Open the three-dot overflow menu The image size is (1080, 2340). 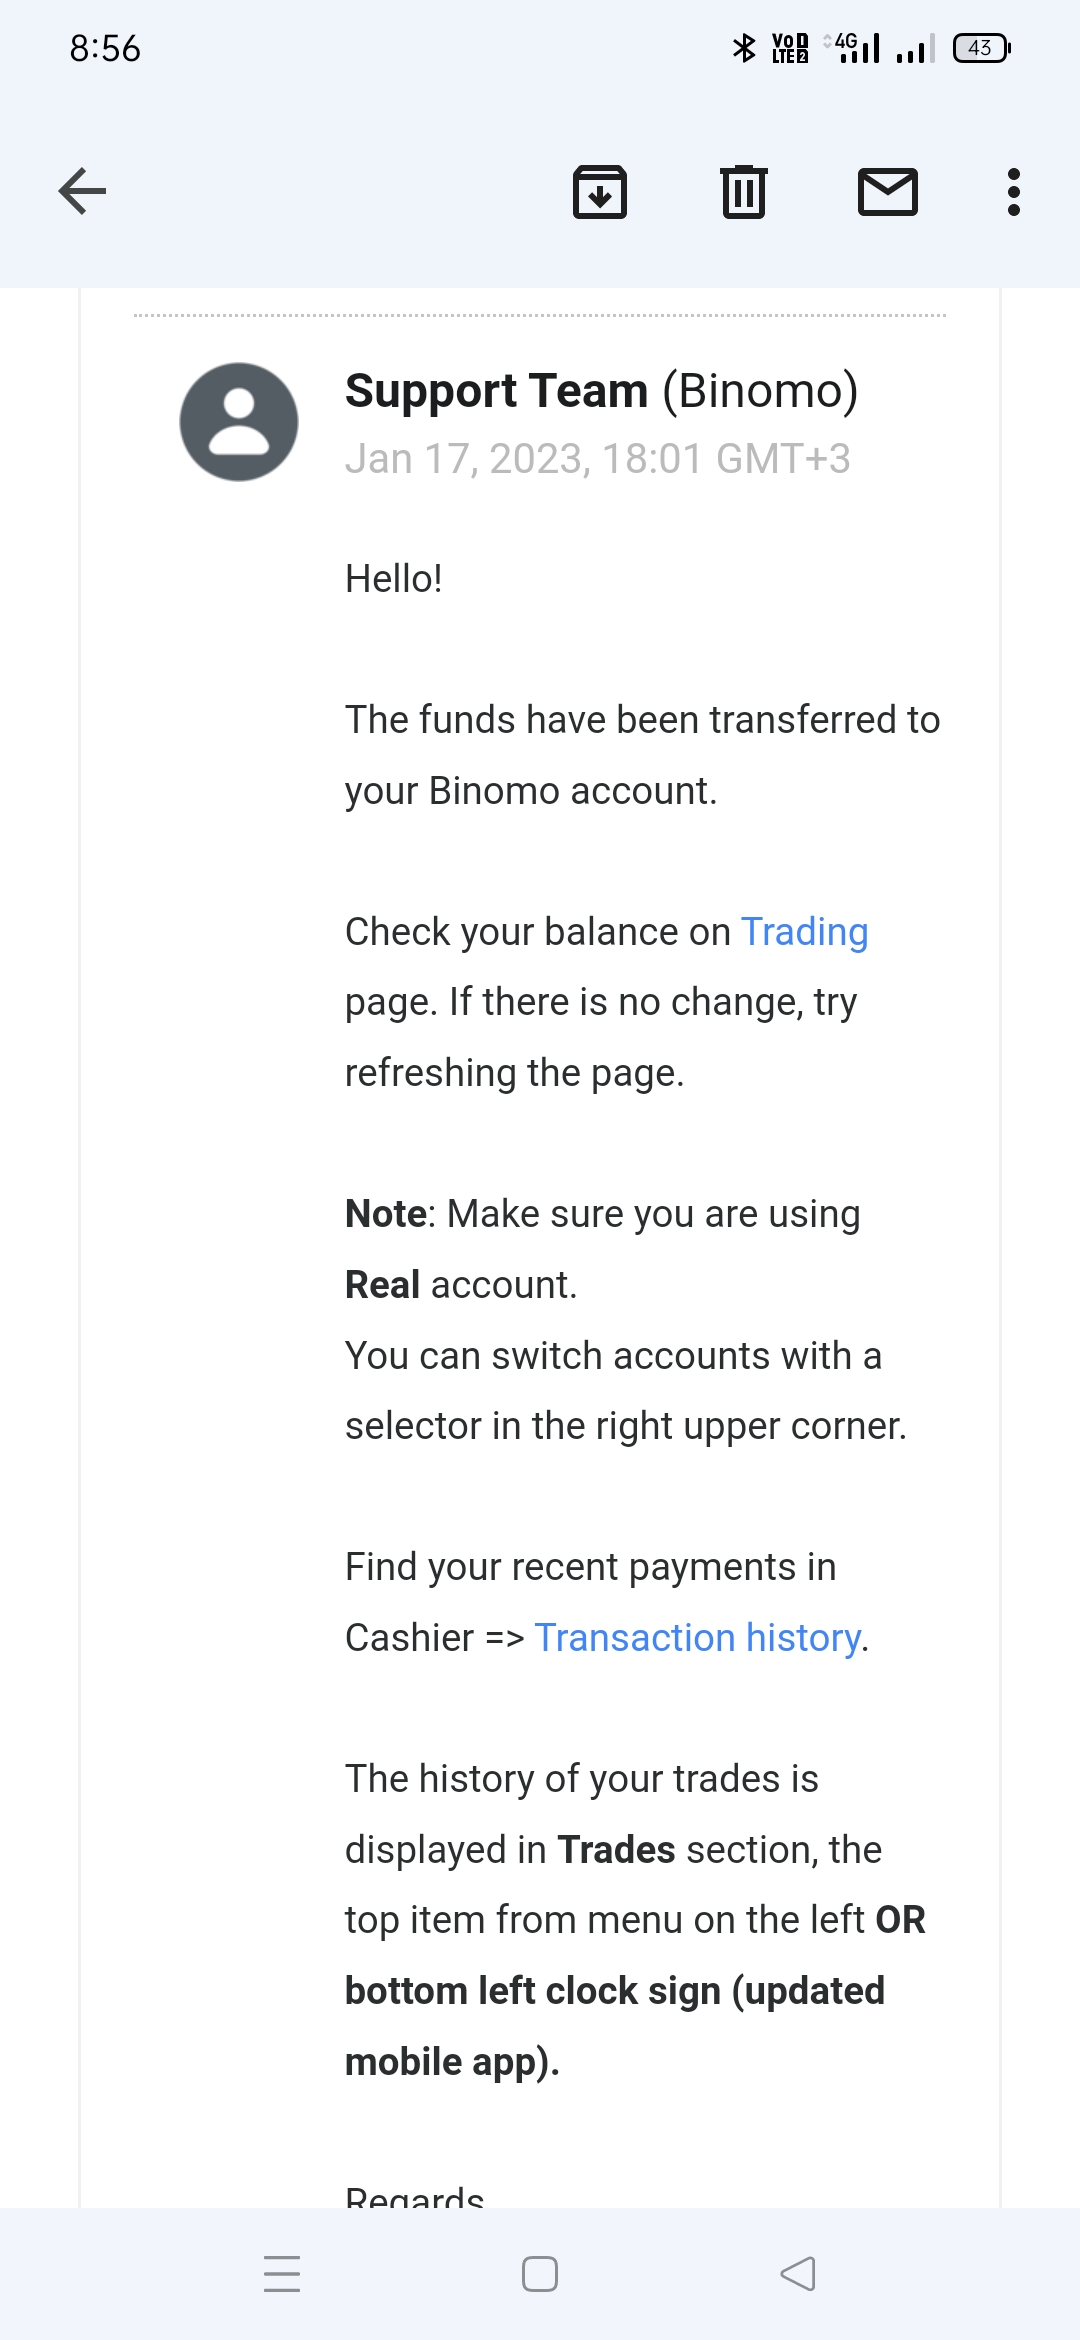coord(1014,191)
